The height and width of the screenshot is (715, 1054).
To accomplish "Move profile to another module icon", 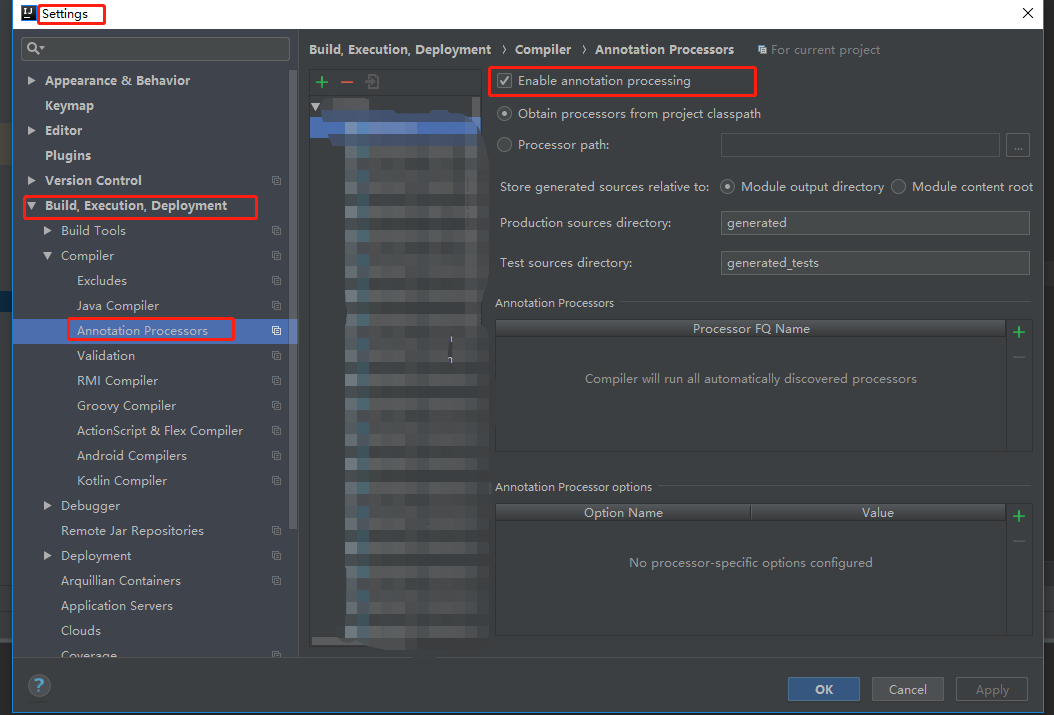I will [372, 82].
